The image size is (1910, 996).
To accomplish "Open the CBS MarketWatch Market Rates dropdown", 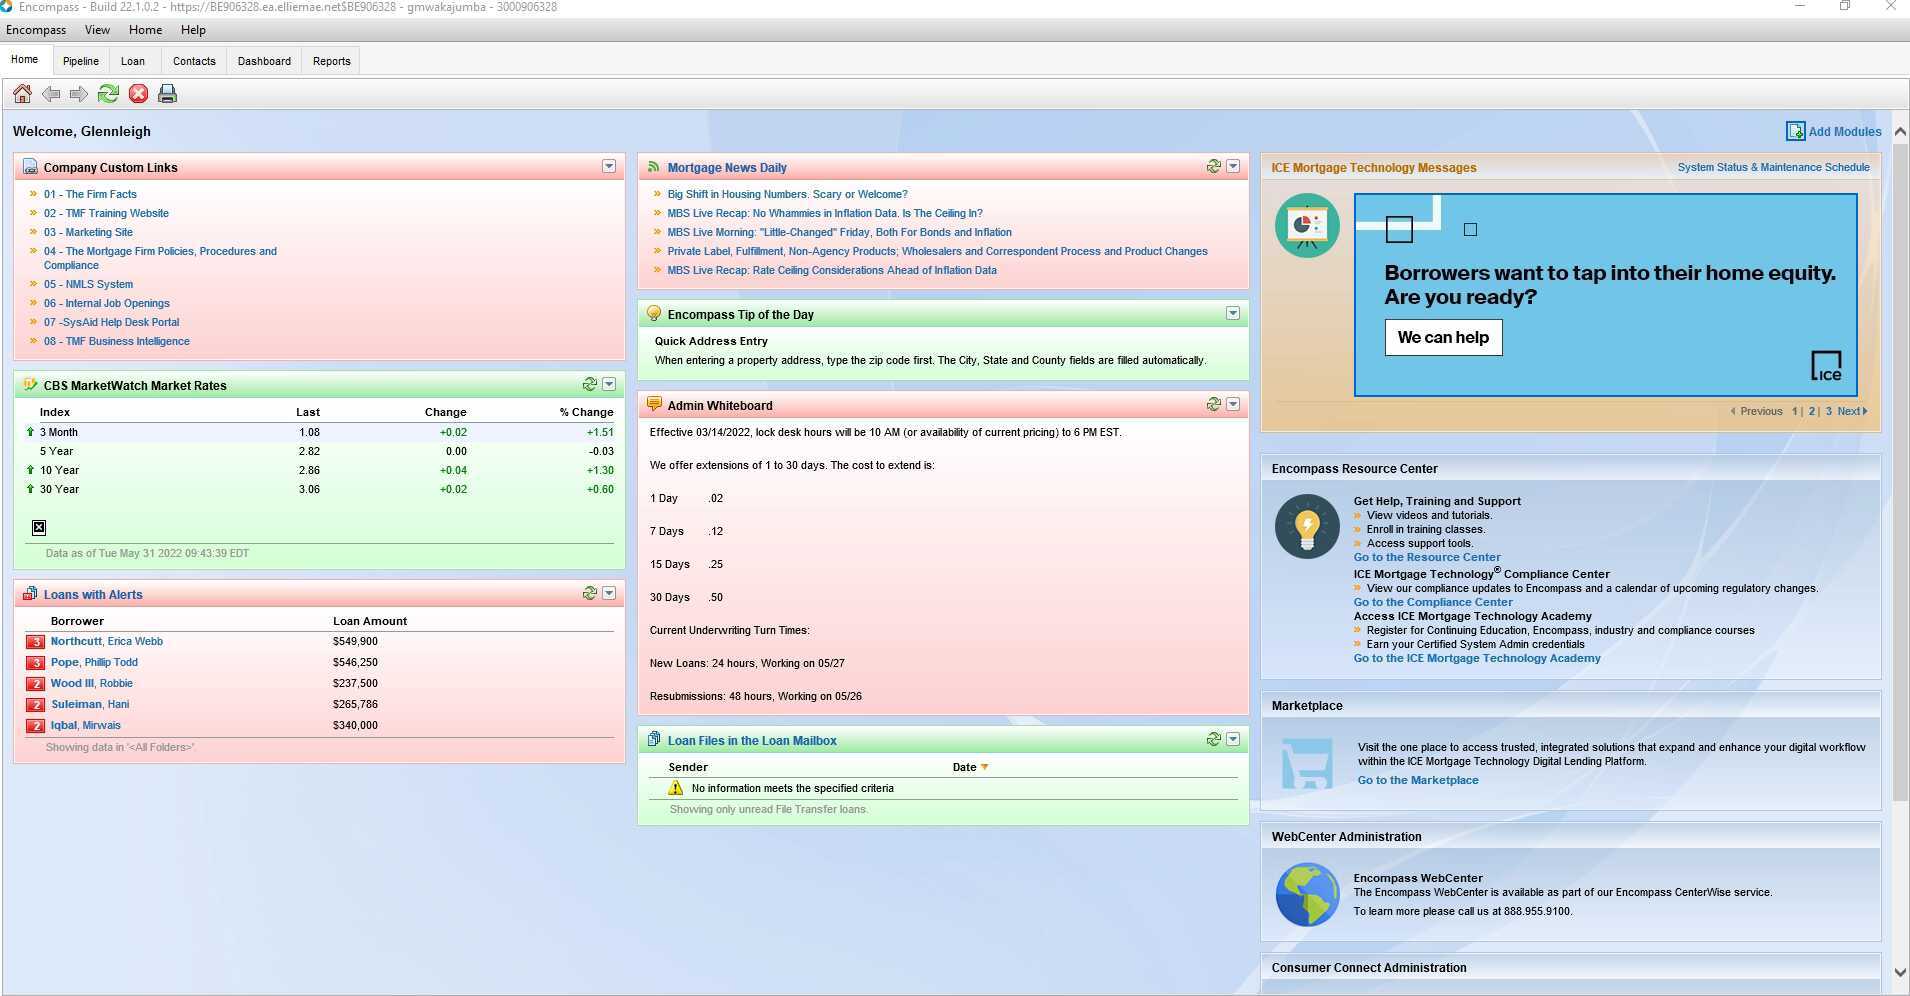I will [609, 385].
